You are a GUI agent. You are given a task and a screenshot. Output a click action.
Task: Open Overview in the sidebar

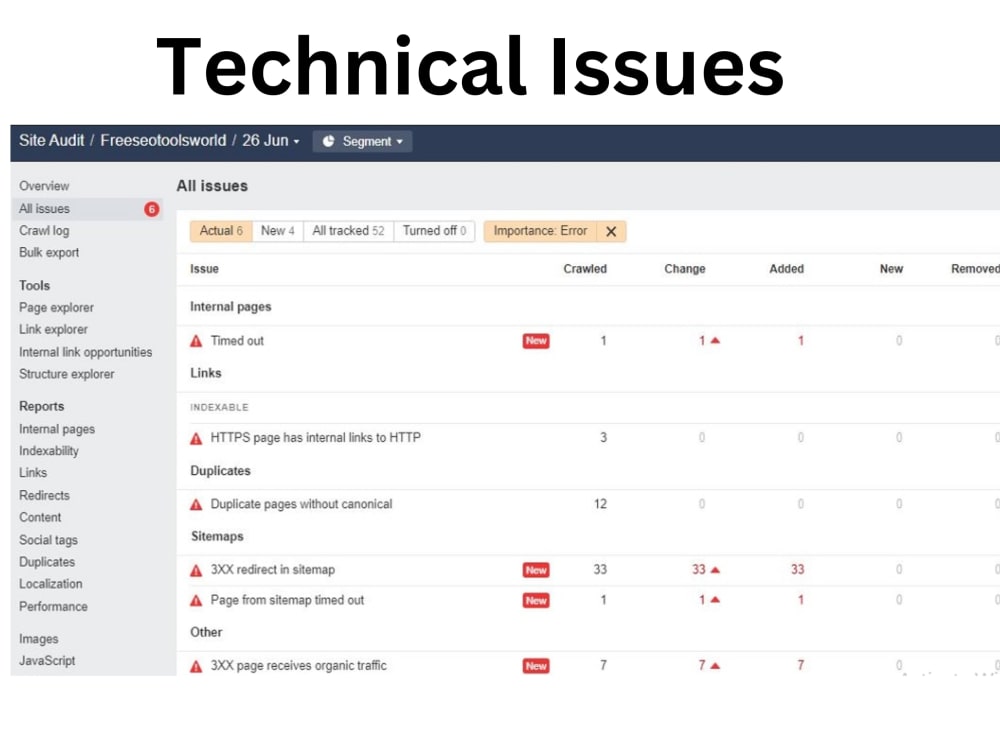[x=44, y=186]
